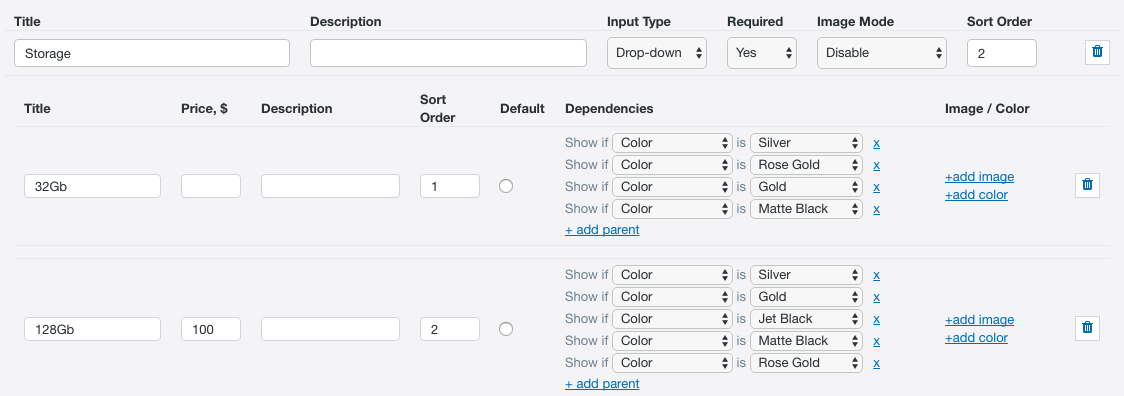Screen dimensions: 1124x396
Task: Select 32Gb as default value
Action: pos(505,186)
